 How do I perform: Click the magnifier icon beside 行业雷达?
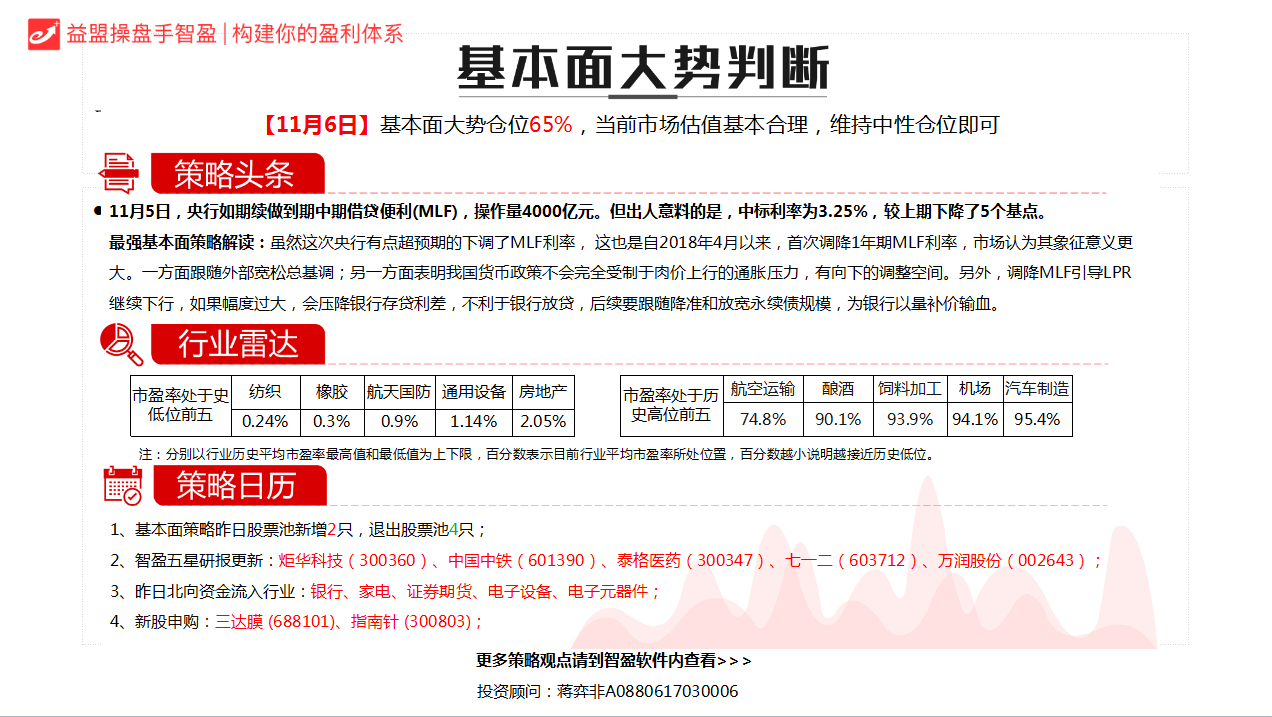click(121, 345)
